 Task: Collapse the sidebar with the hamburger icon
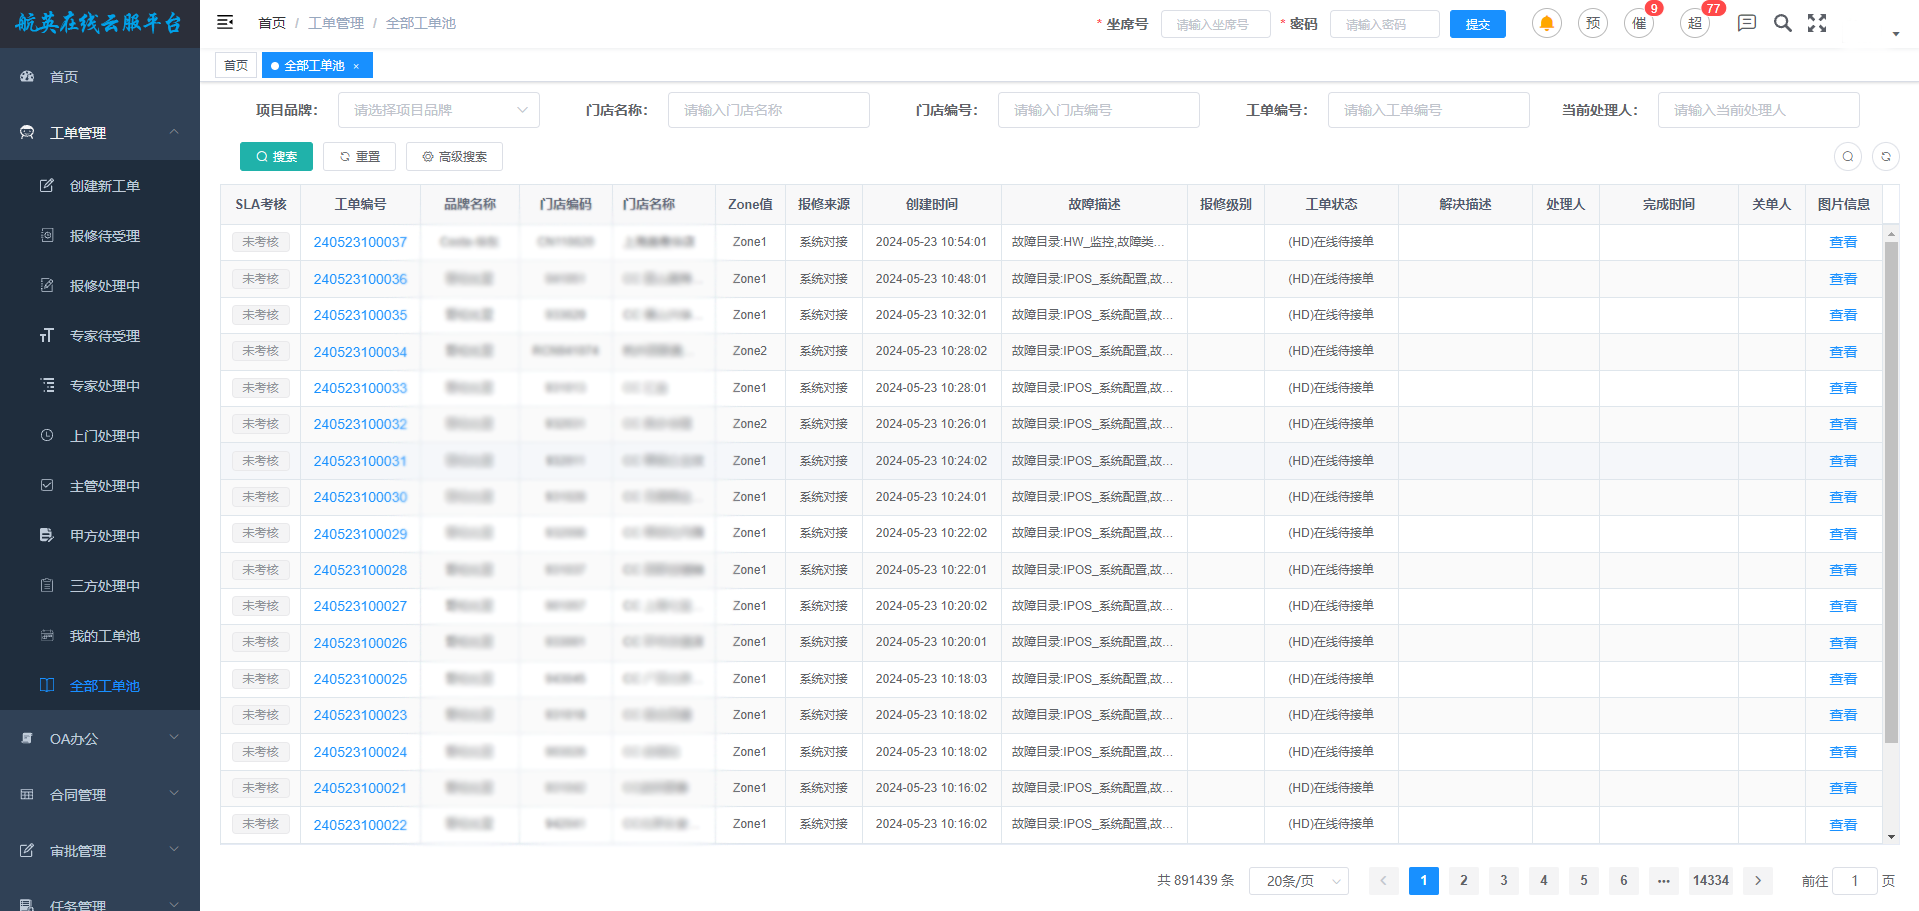point(225,22)
